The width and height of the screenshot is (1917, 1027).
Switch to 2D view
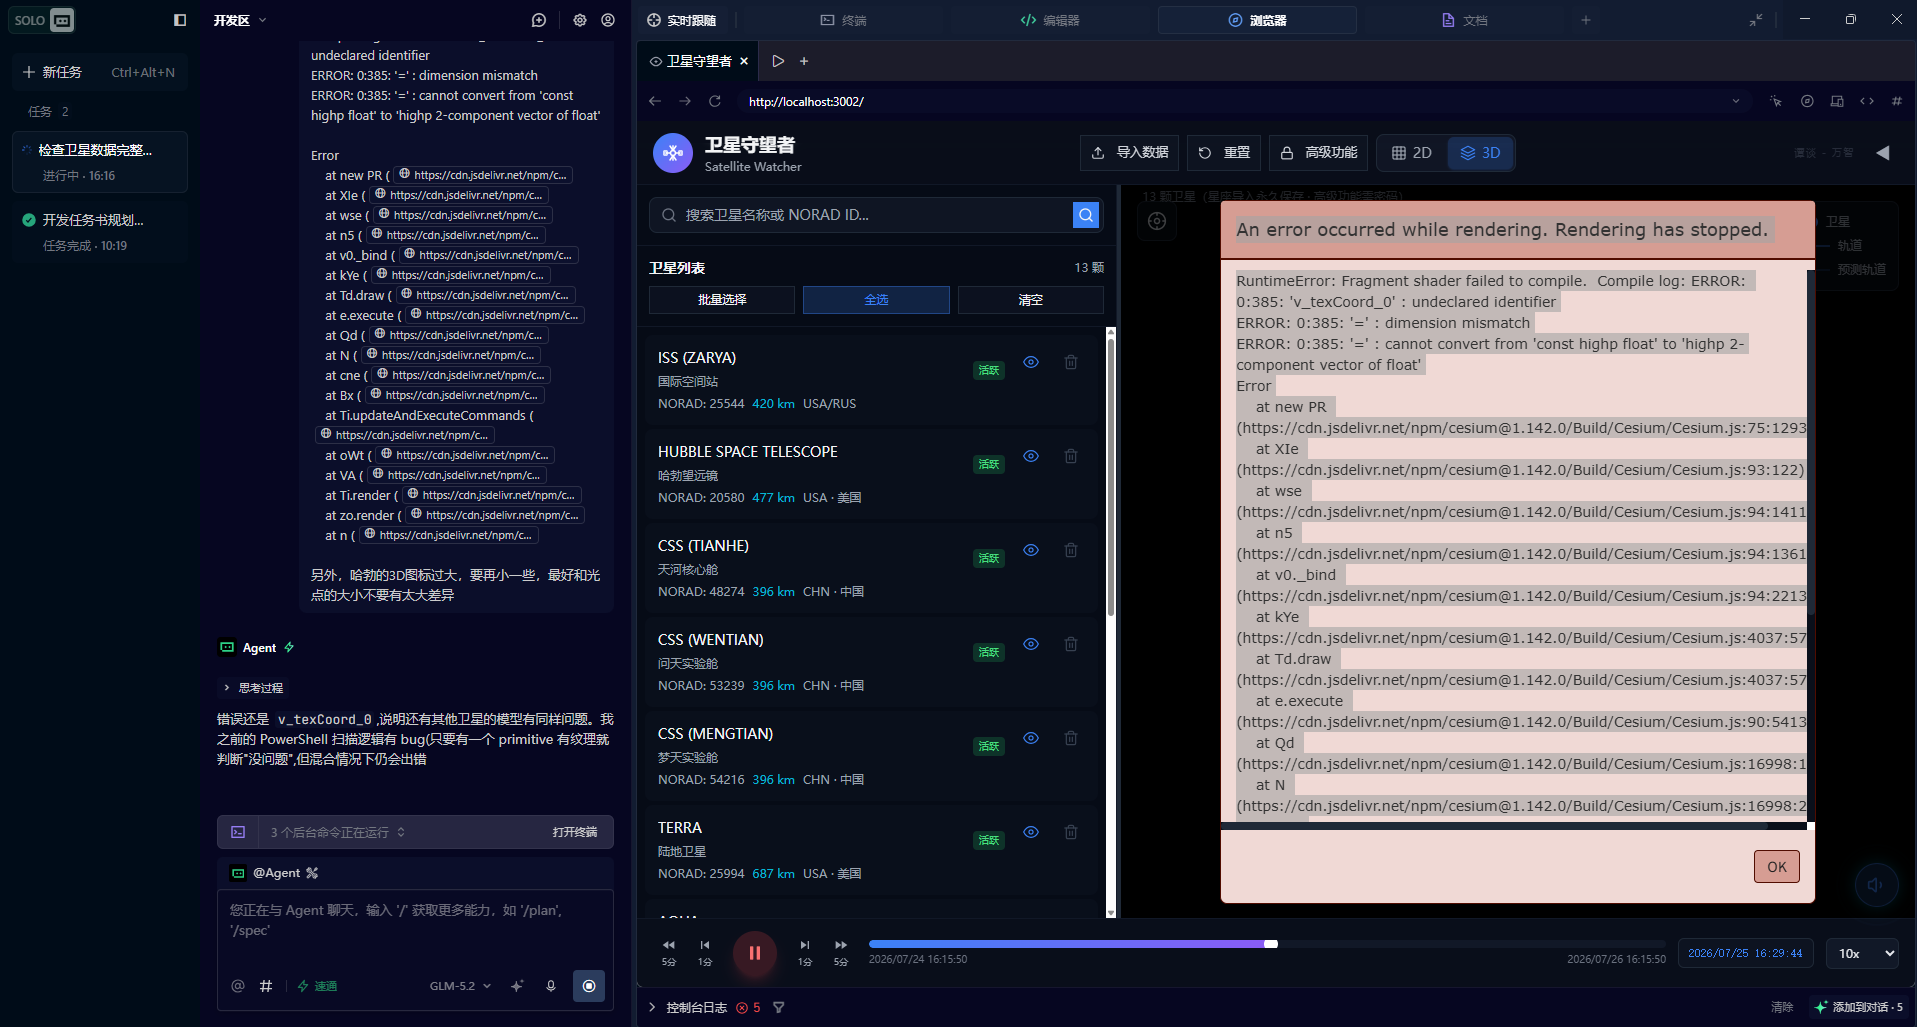(x=1412, y=153)
